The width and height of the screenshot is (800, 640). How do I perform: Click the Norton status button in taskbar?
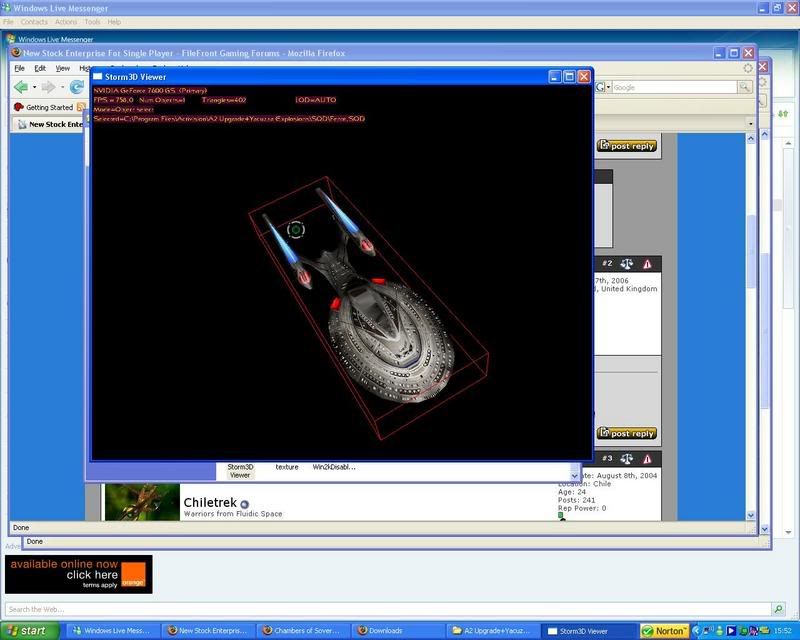click(x=665, y=631)
